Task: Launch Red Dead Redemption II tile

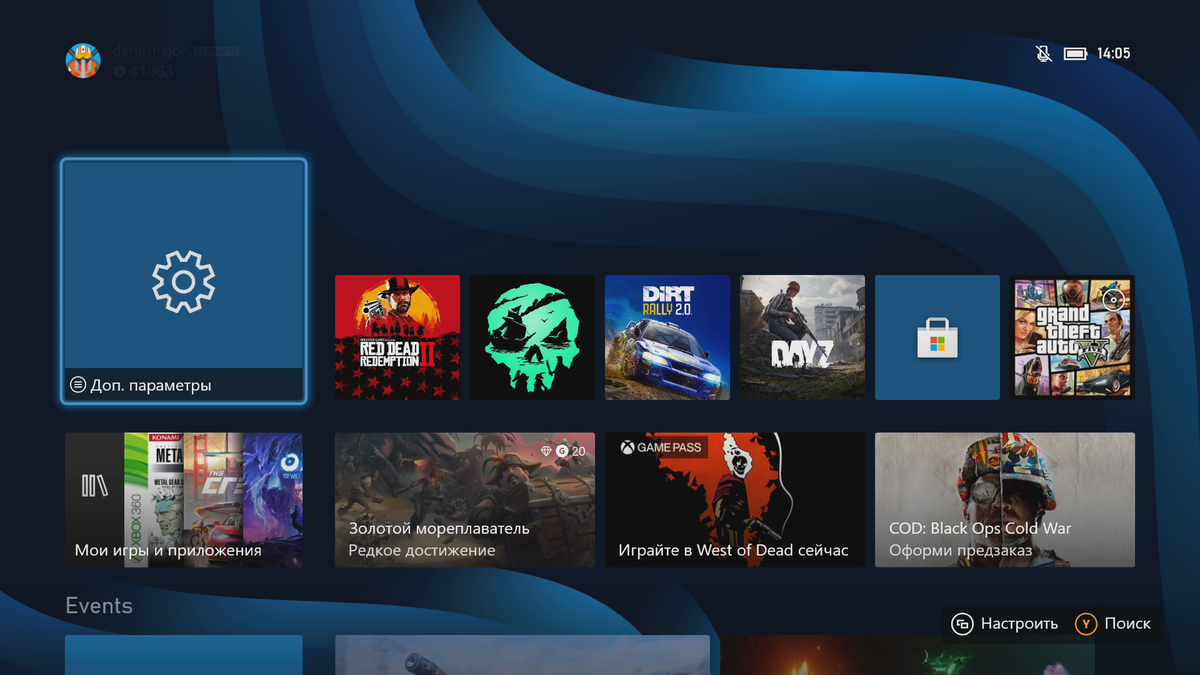Action: 397,338
